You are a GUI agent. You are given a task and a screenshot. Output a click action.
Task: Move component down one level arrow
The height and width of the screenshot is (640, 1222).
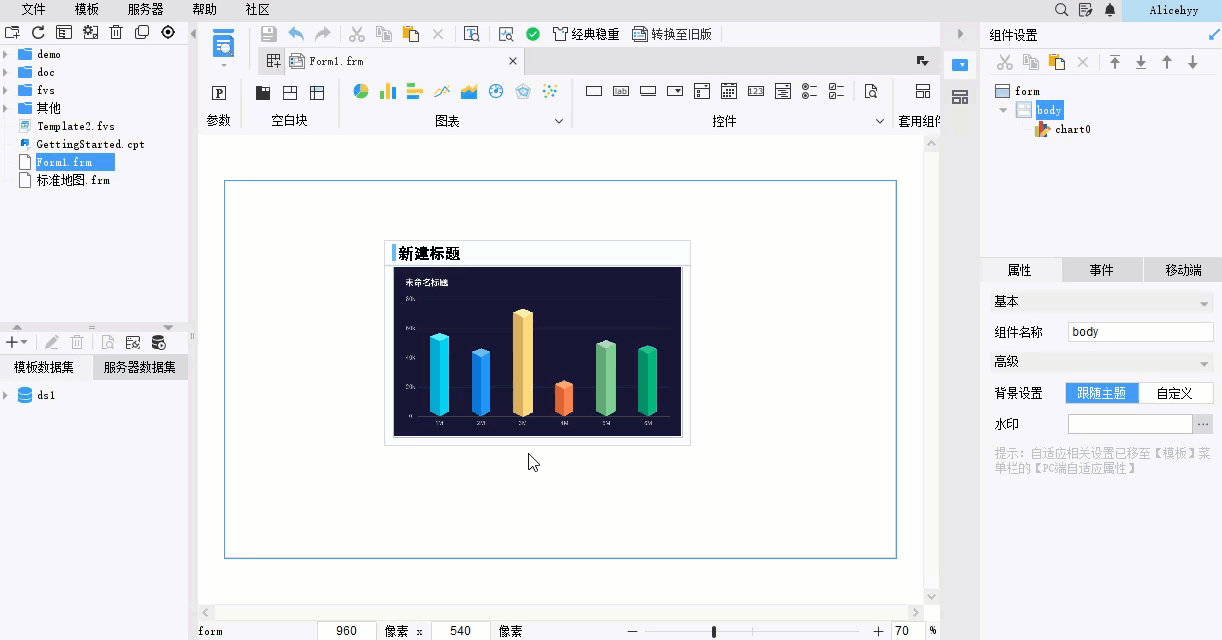(1193, 62)
